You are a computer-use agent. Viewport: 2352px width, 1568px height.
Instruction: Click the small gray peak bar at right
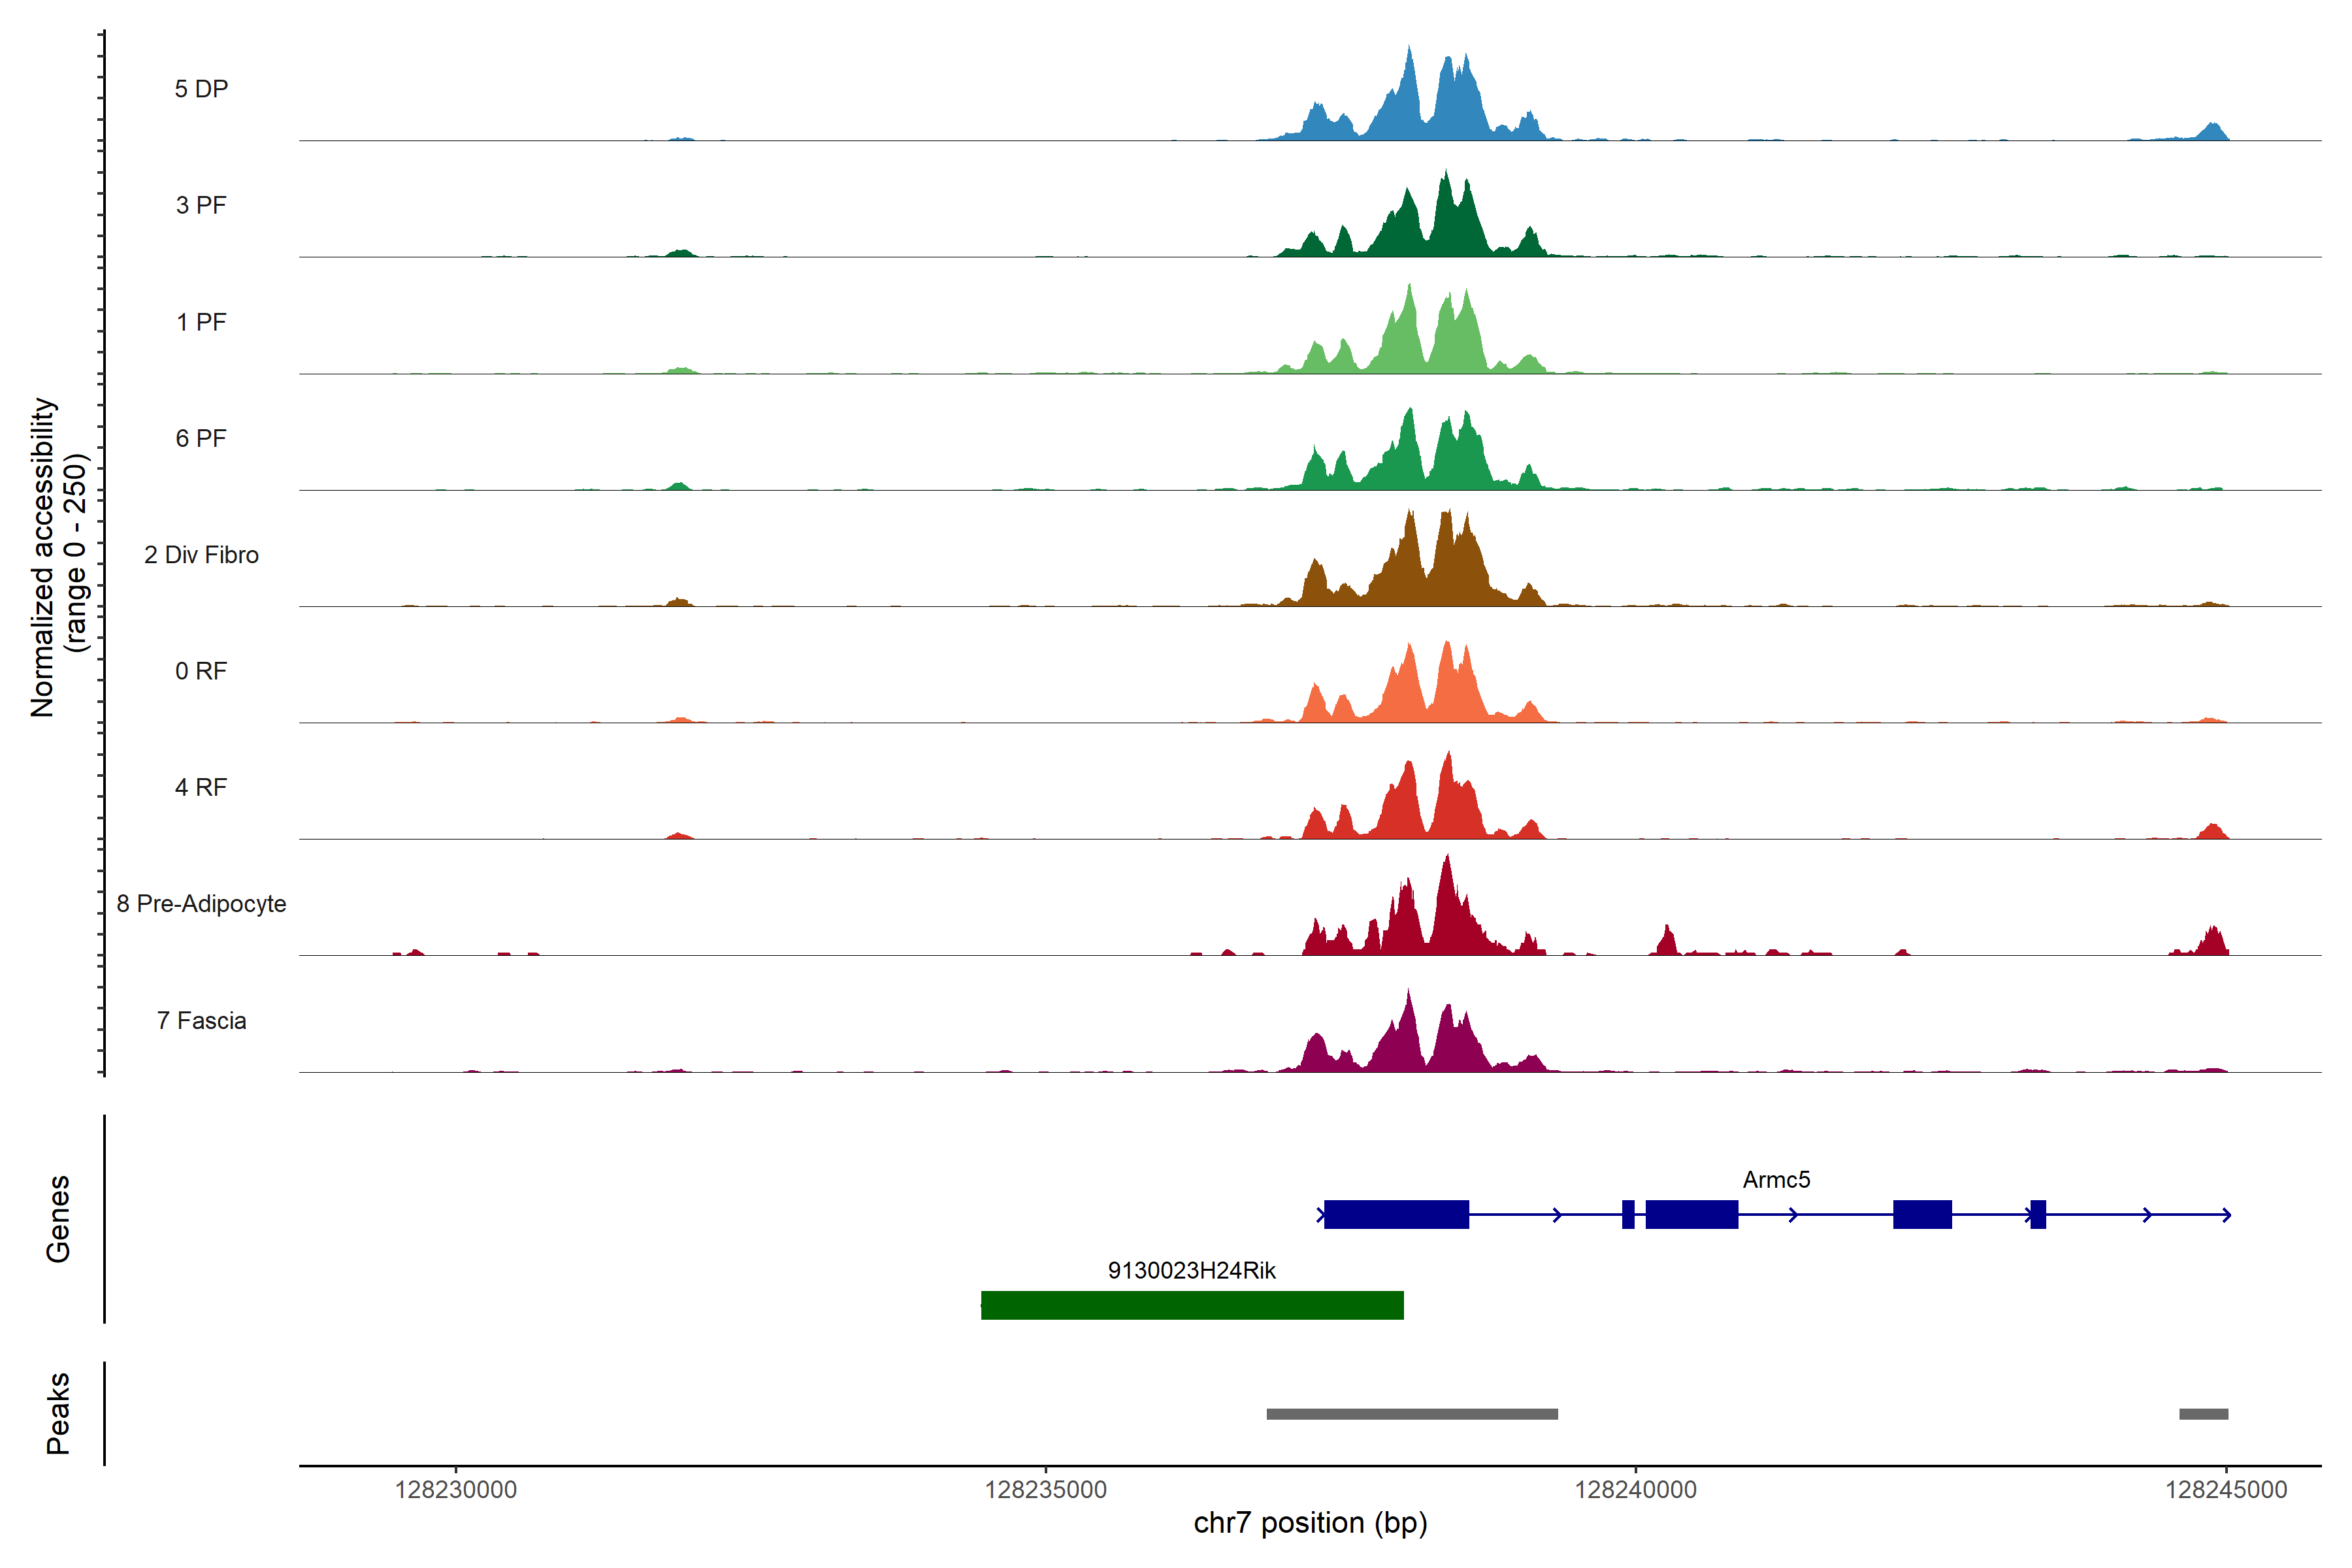[x=2204, y=1414]
